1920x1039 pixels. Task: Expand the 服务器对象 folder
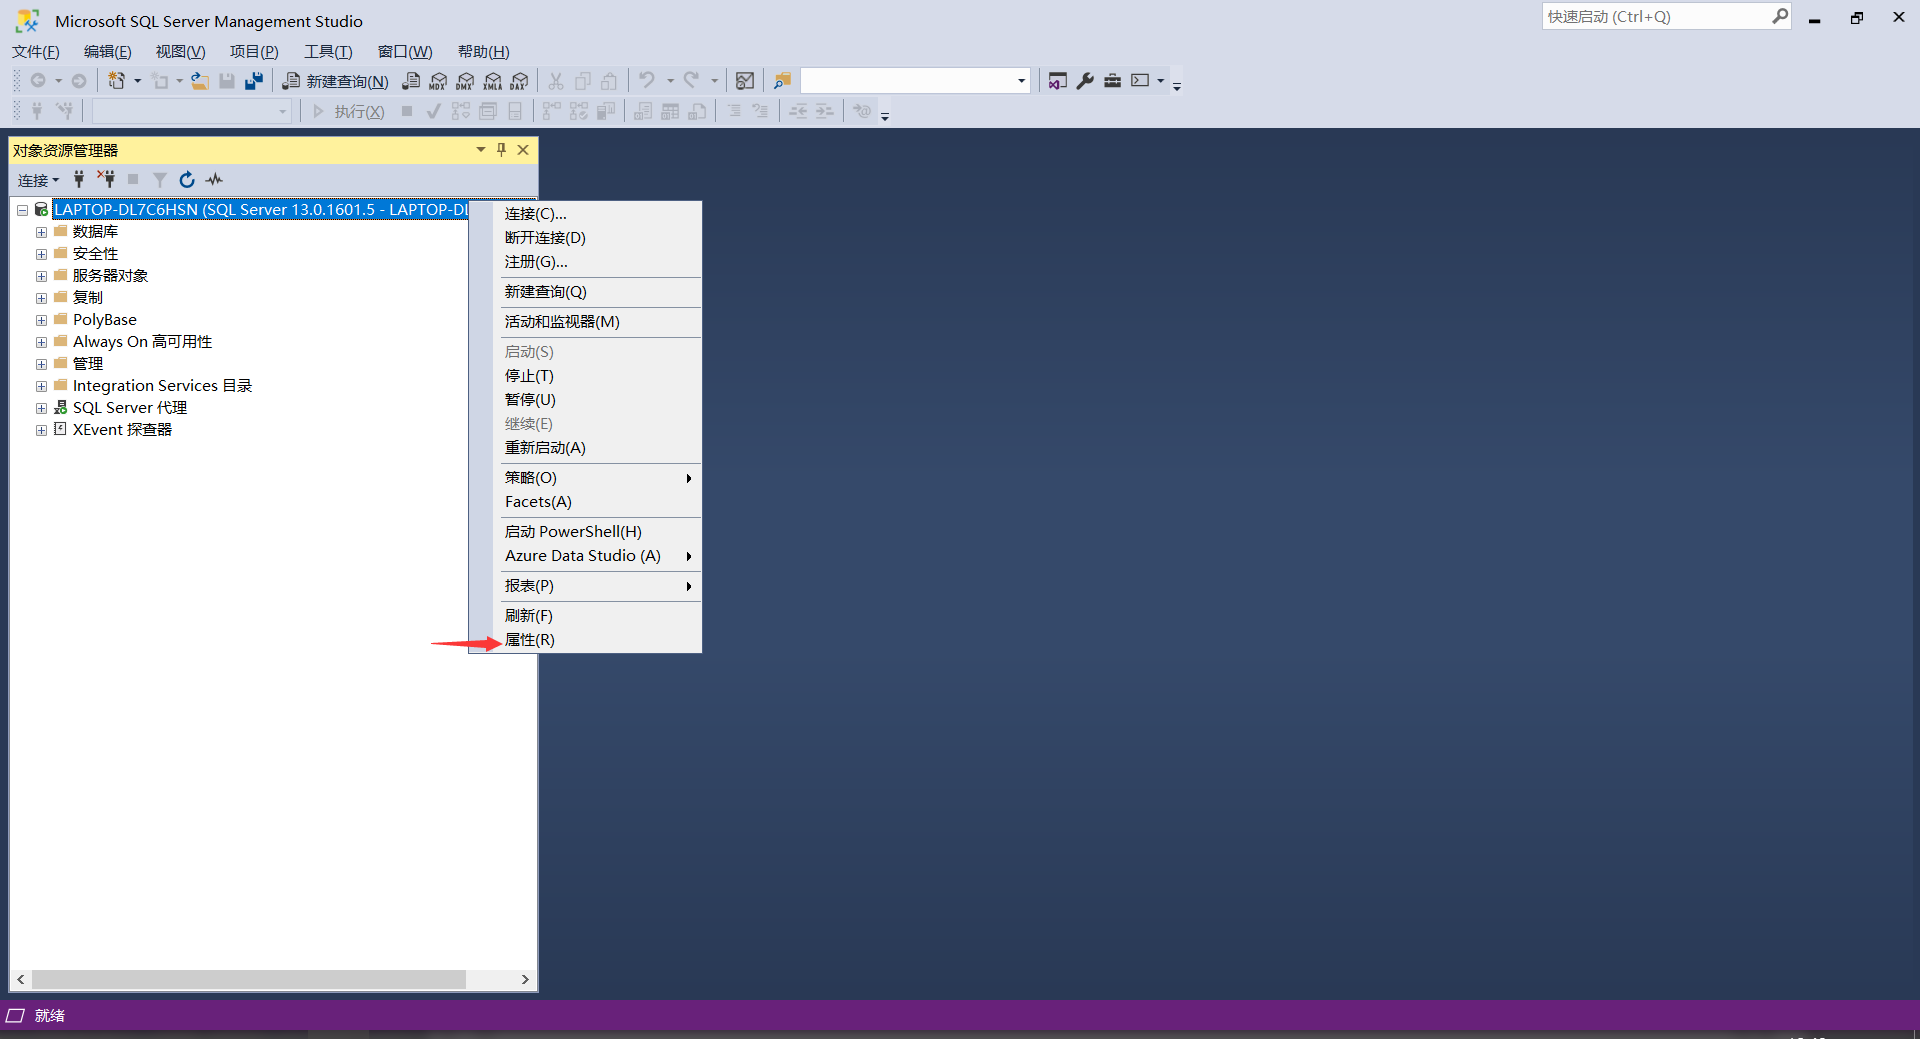[x=41, y=276]
